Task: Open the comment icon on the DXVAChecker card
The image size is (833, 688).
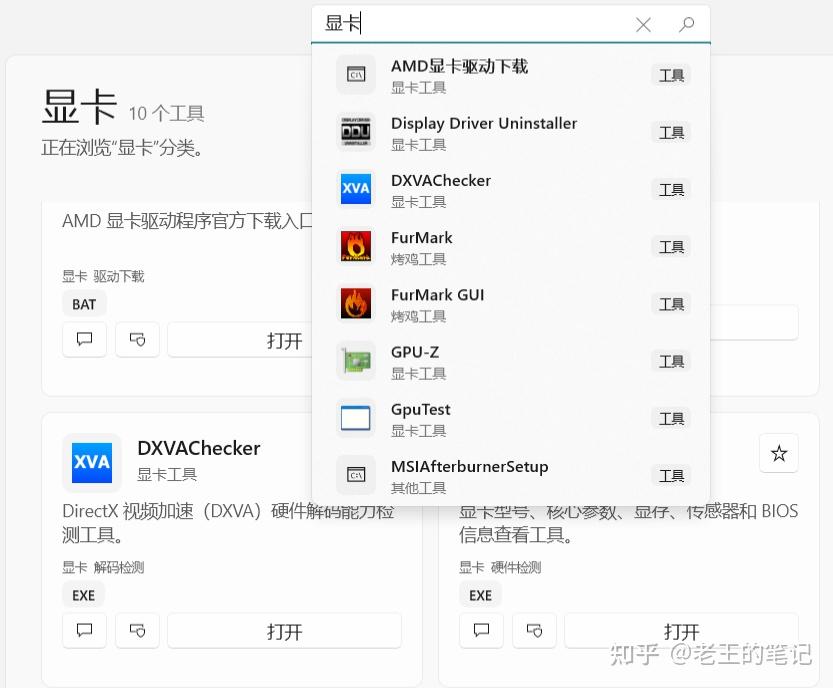Action: coord(84,631)
